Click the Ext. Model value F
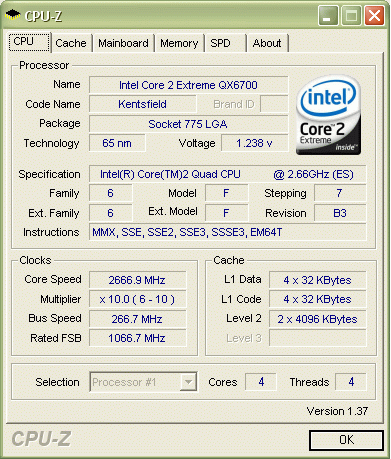 (x=226, y=213)
